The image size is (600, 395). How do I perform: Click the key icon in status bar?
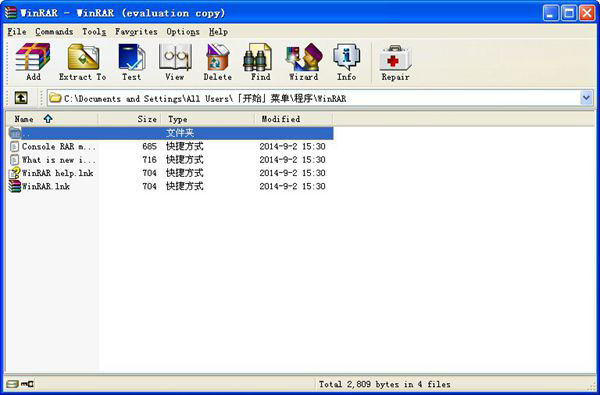pos(28,384)
